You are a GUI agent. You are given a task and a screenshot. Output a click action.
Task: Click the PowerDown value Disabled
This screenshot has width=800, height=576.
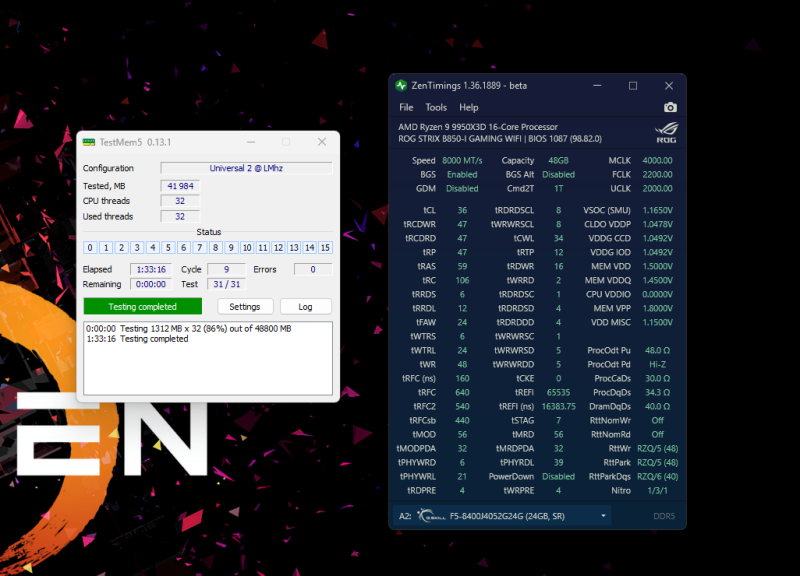pos(558,477)
